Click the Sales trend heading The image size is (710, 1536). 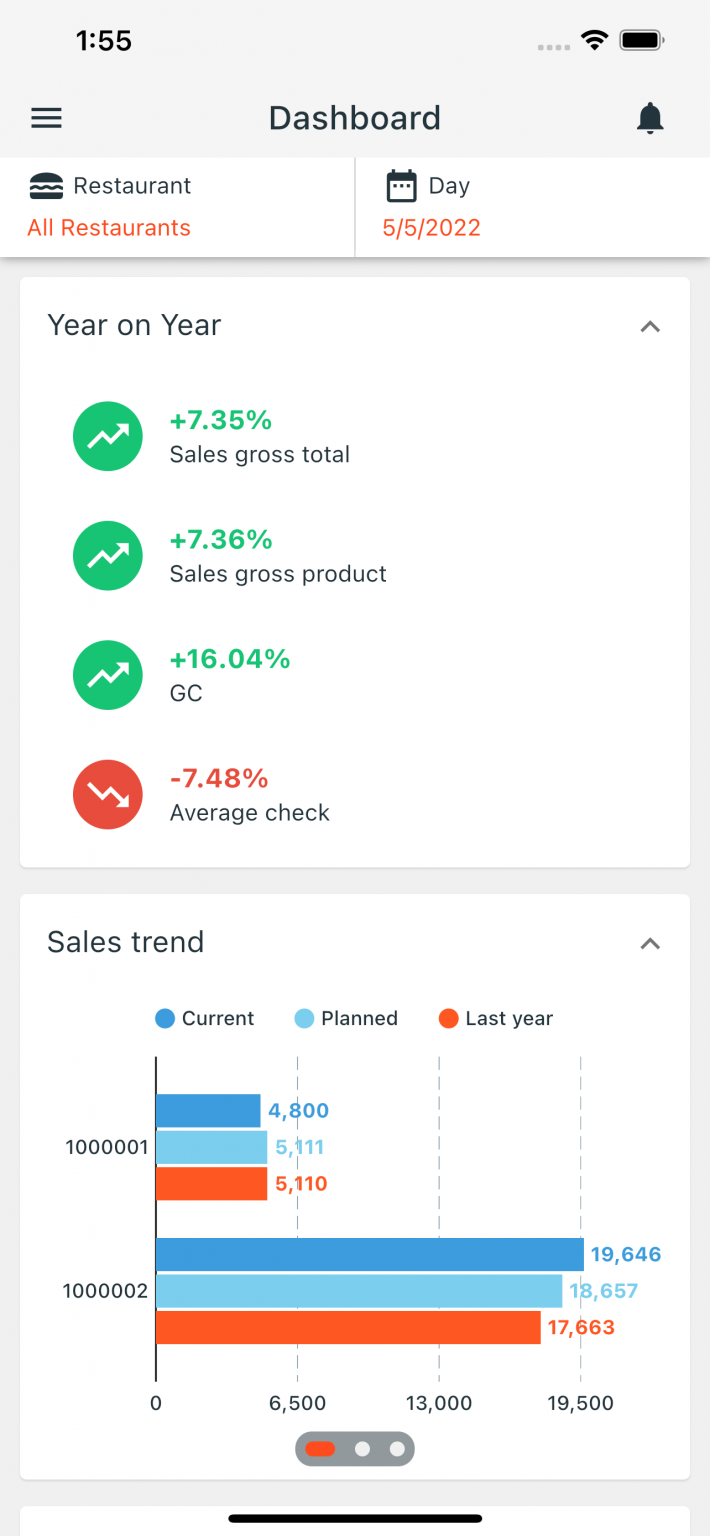point(125,941)
